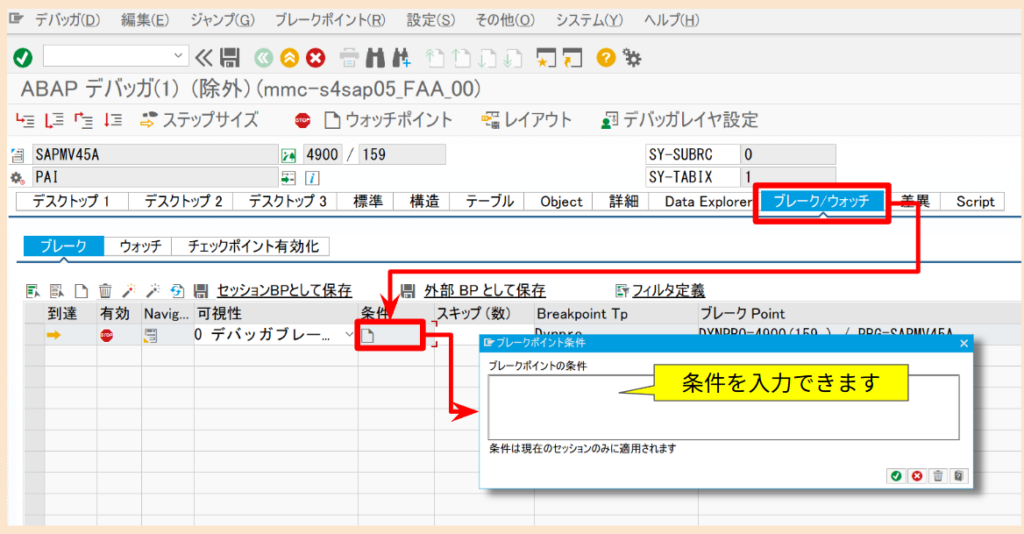Viewport: 1024px width, 534px height.
Task: Open the デバッガ(D) menu
Action: 67,20
